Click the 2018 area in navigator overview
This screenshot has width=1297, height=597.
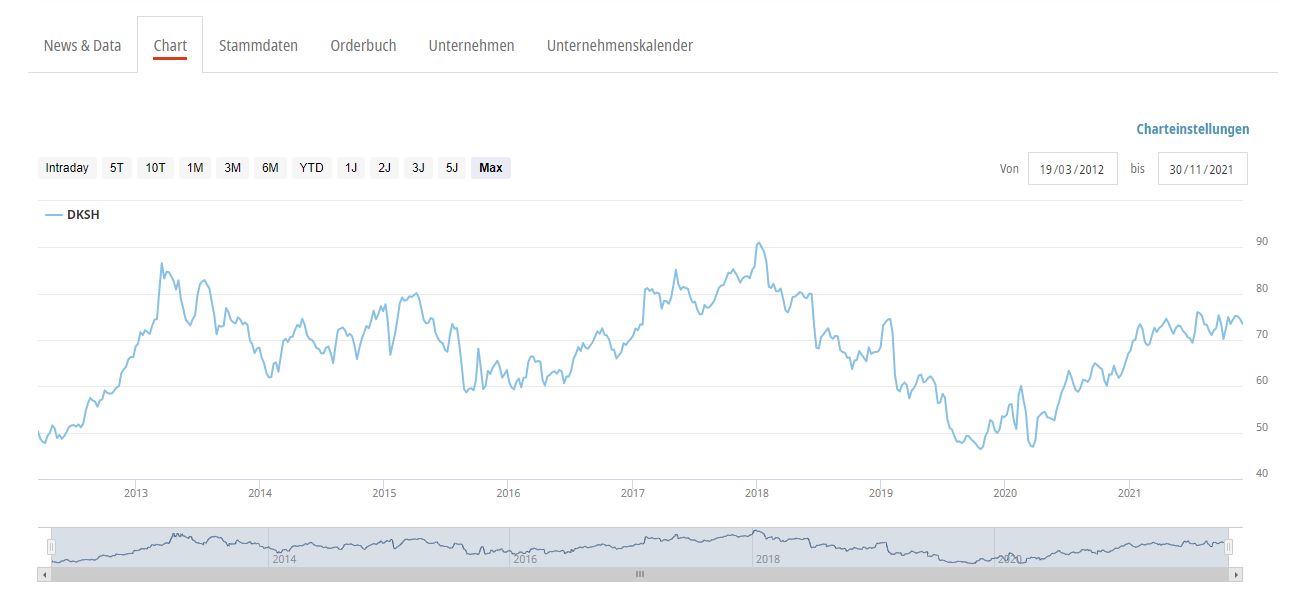(767, 548)
